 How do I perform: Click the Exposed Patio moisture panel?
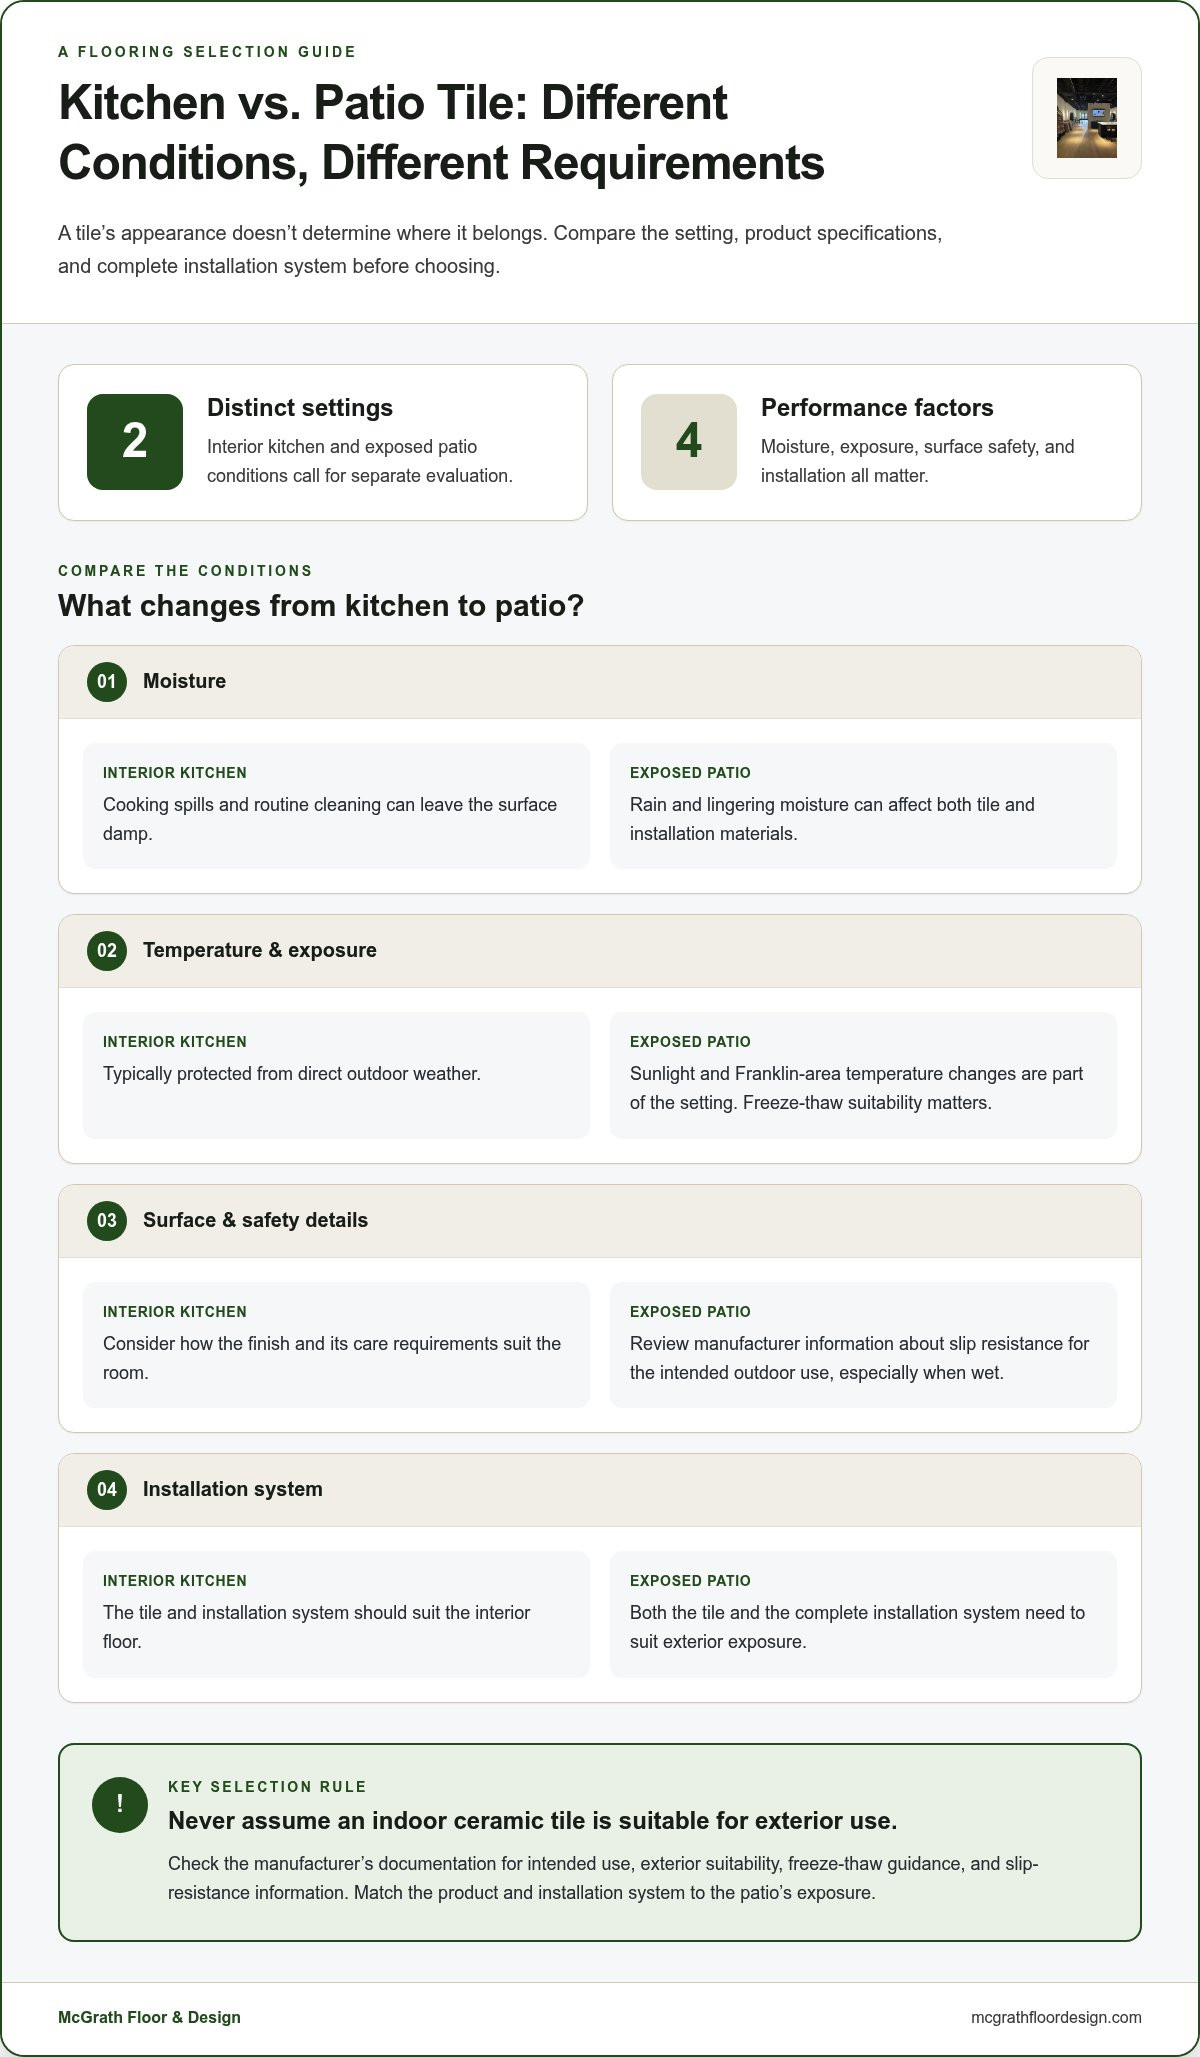click(863, 806)
